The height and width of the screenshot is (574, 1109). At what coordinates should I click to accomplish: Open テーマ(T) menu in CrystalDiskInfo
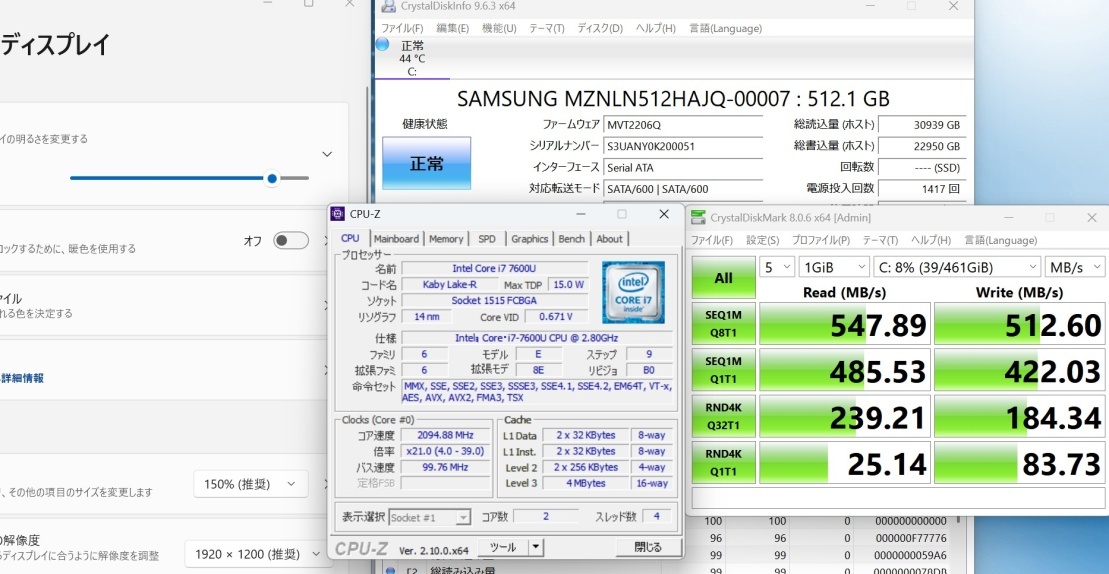(547, 28)
